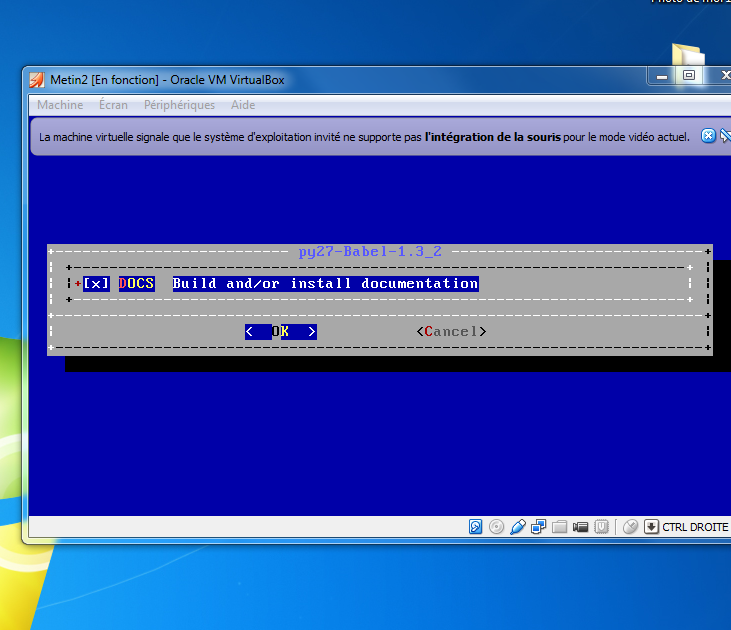Dismiss the mouse integration notification
731x630 pixels.
pyautogui.click(x=708, y=136)
